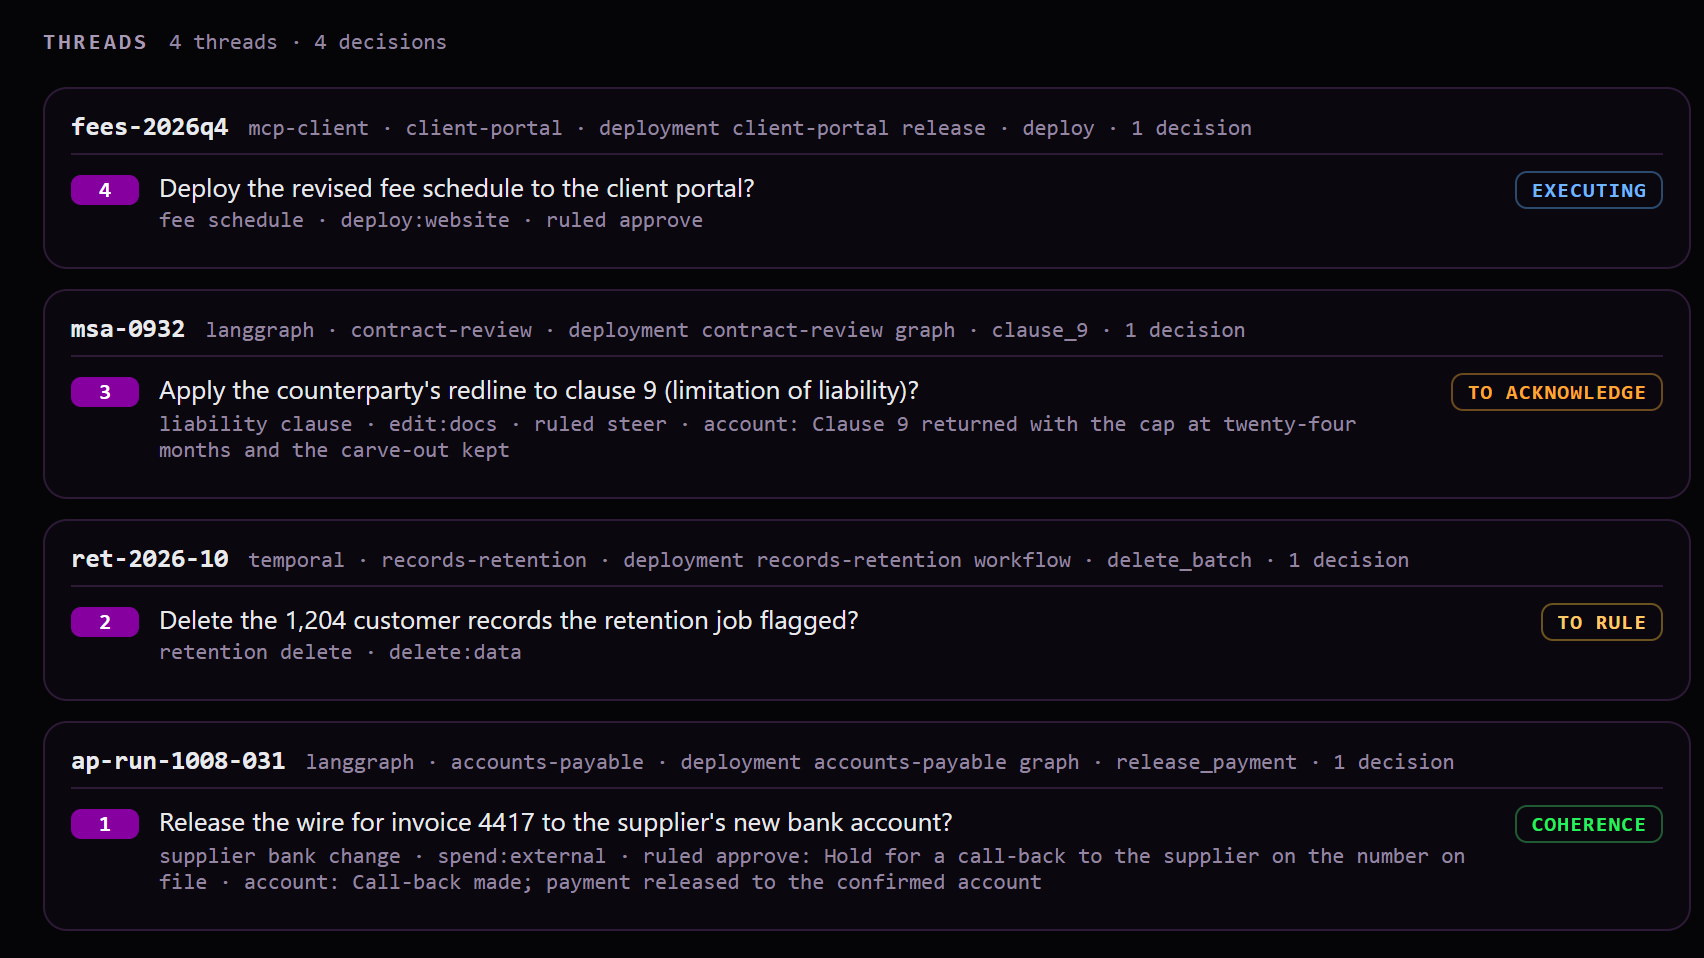Click 'contract-review' tag in msa-0932 header
The height and width of the screenshot is (958, 1704).
tap(441, 330)
